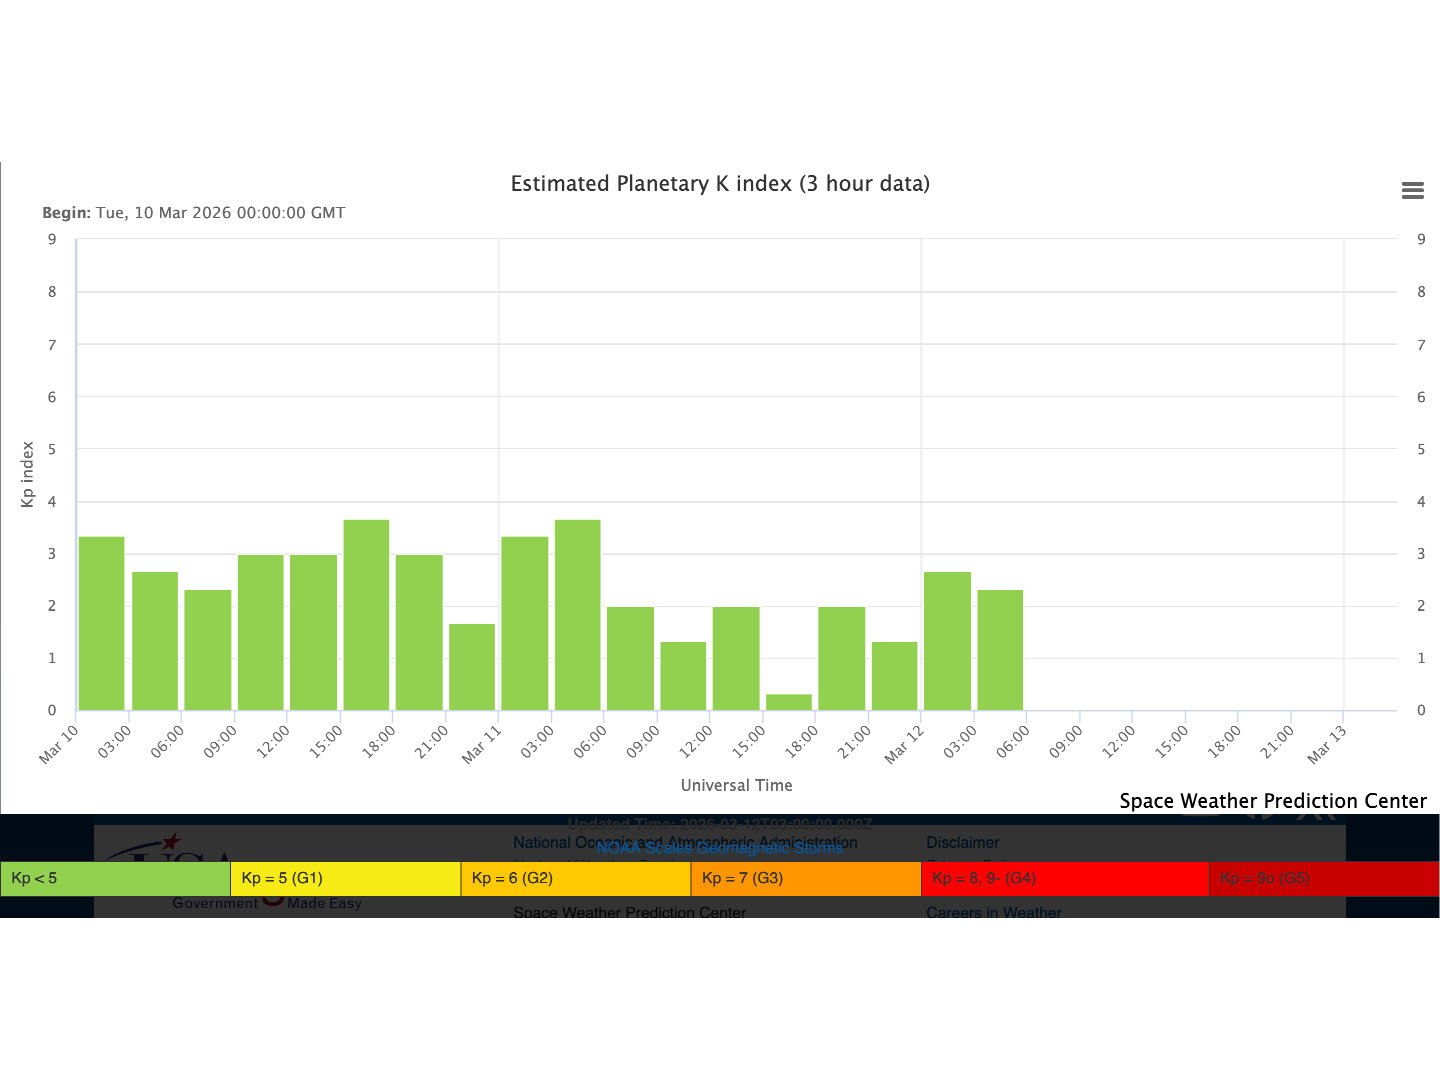Click the Mar 10 15:00 bar
This screenshot has width=1440, height=1080.
point(366,615)
